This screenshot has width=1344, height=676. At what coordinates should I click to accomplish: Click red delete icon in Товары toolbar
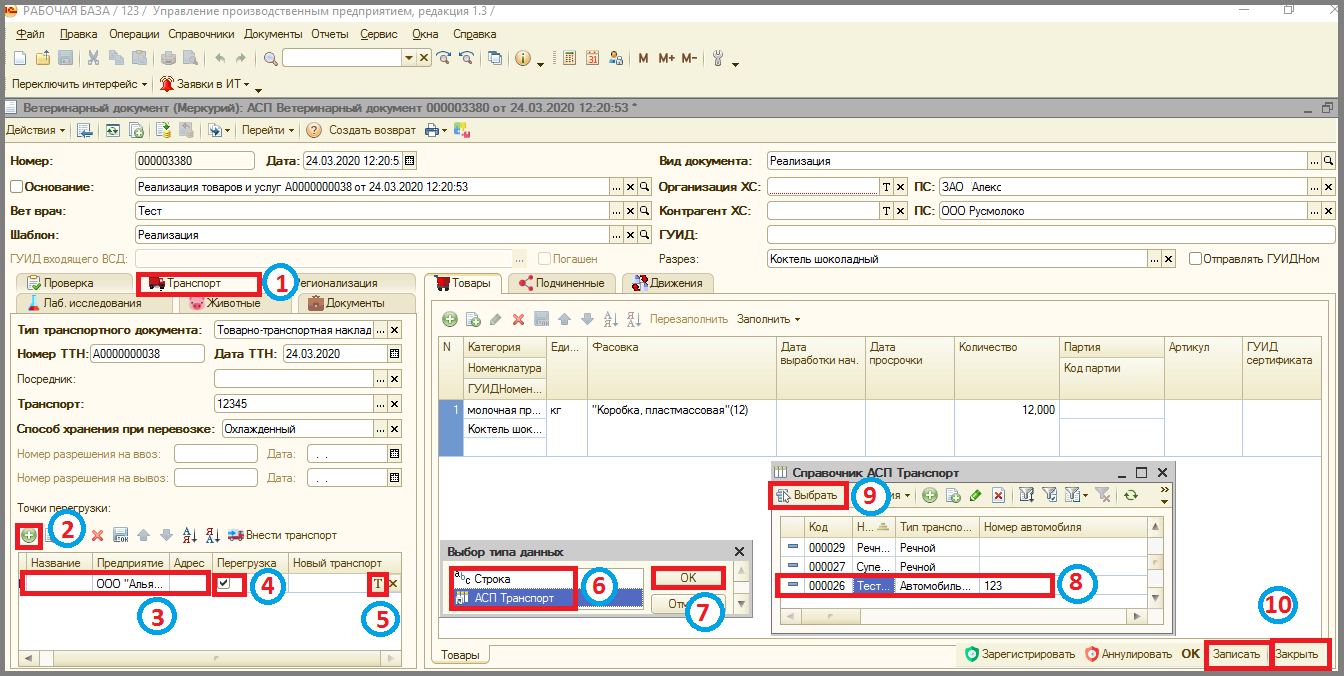point(518,319)
